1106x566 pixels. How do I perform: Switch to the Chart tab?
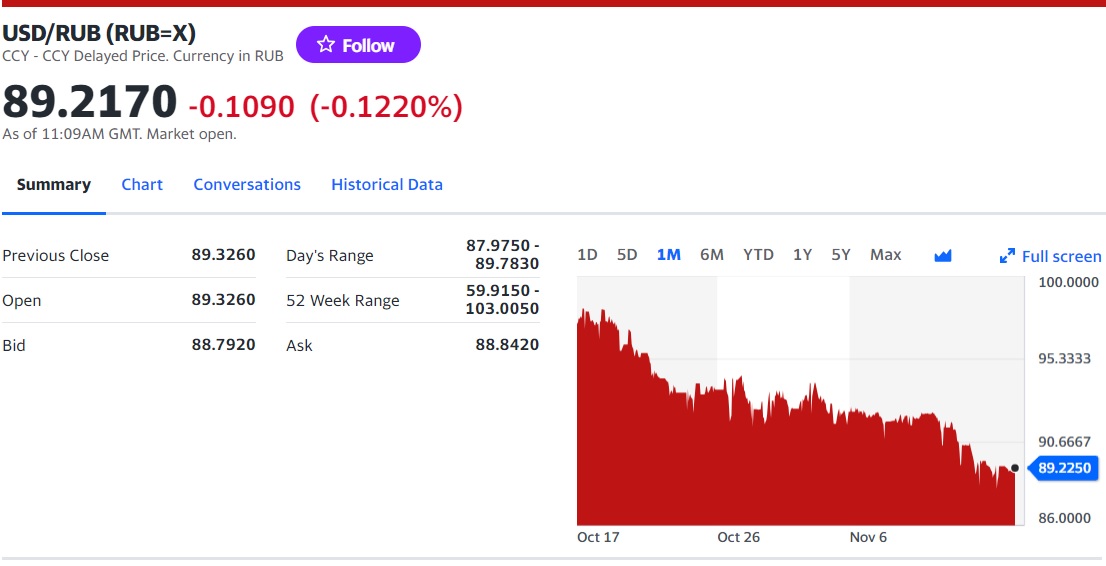coord(142,185)
